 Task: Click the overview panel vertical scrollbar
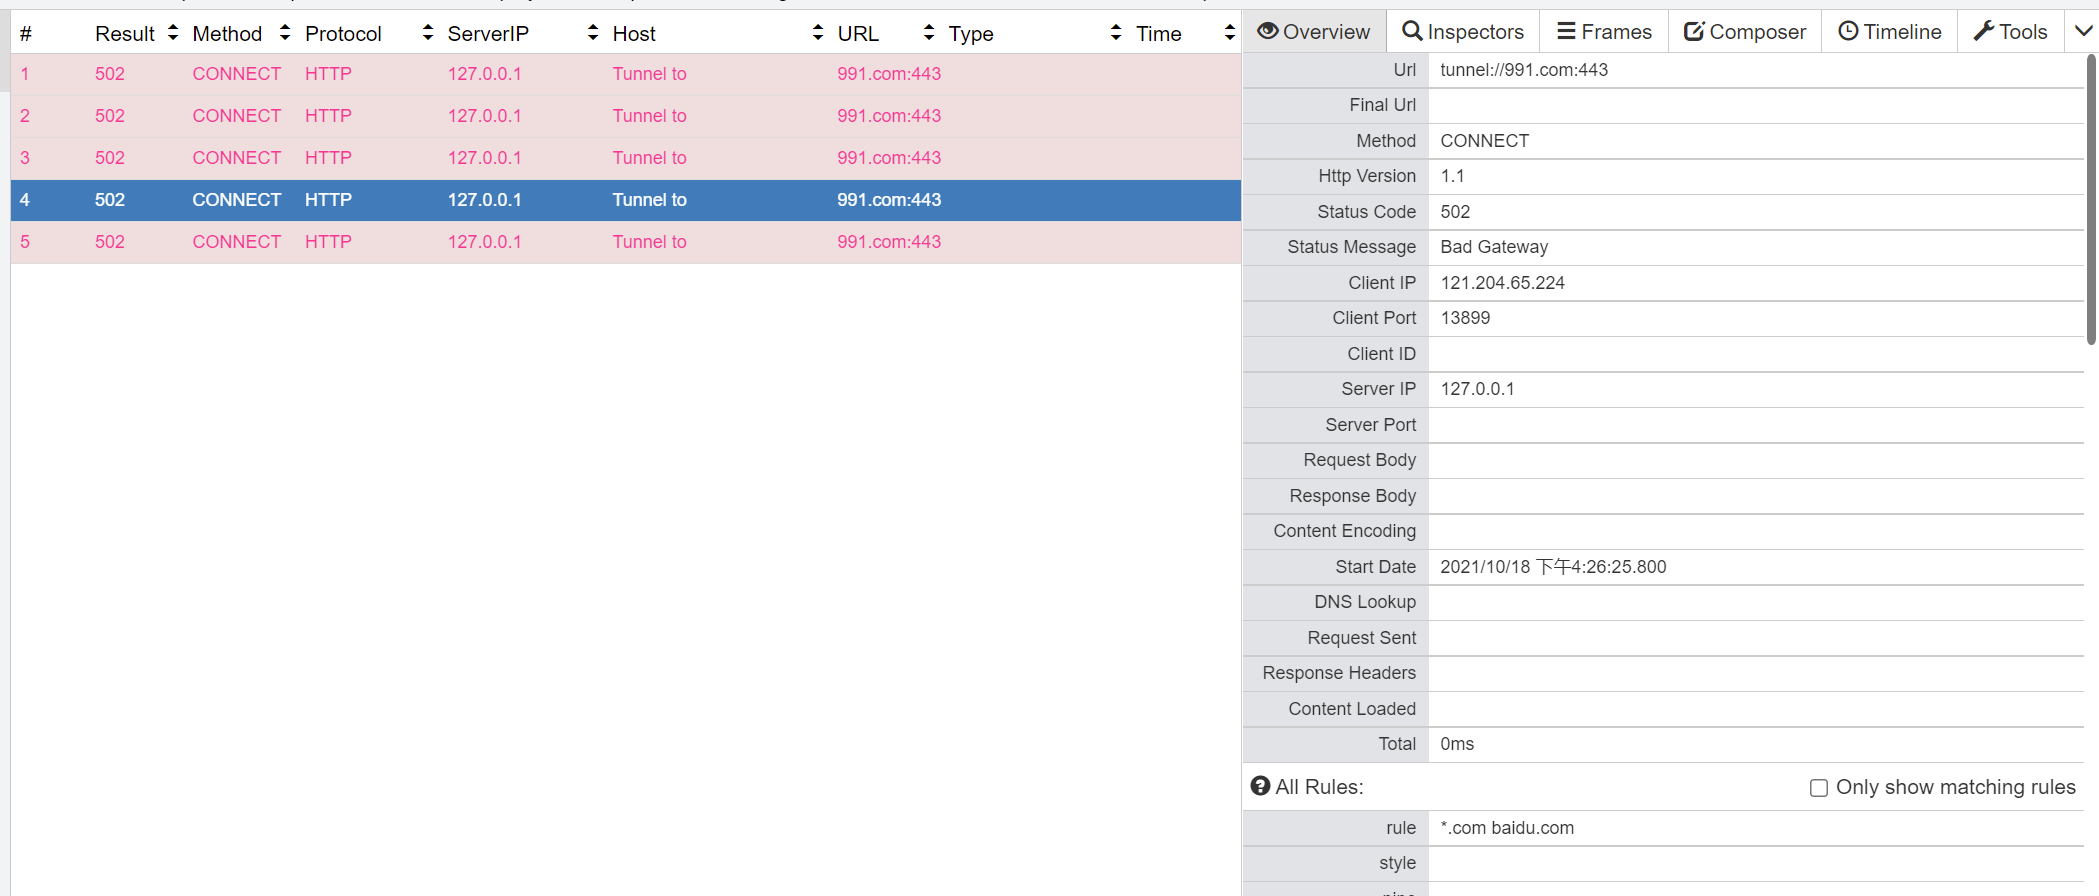(x=2091, y=200)
